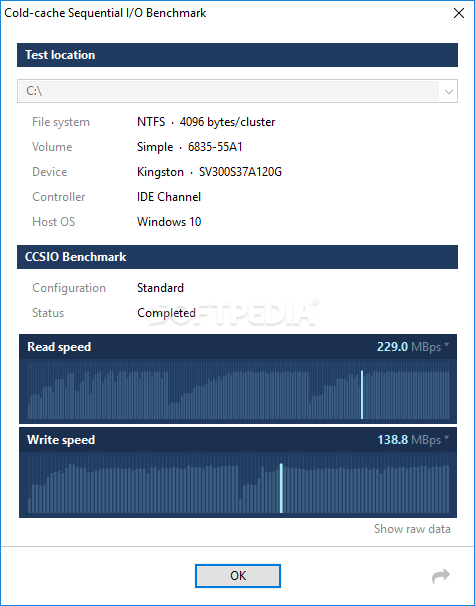The height and width of the screenshot is (606, 475).
Task: Click the highlighted bar in Write speed graph
Action: (281, 488)
